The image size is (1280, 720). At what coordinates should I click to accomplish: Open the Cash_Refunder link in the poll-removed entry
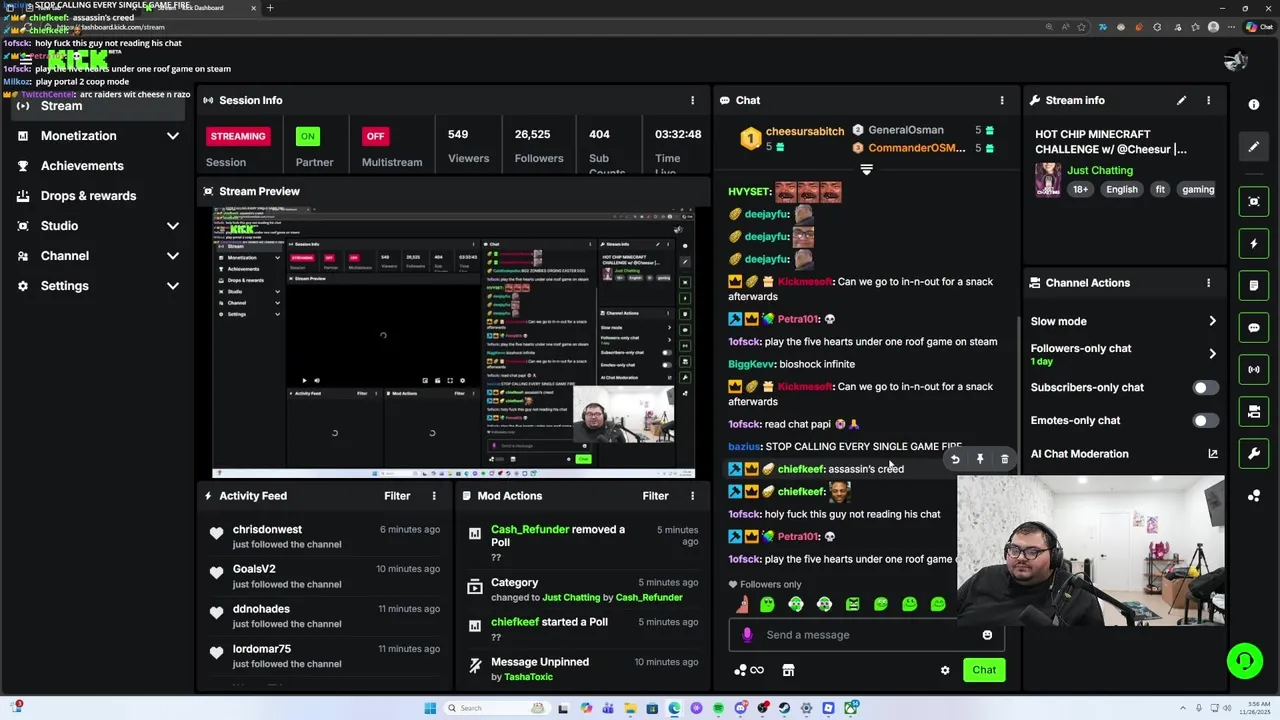[x=529, y=530]
